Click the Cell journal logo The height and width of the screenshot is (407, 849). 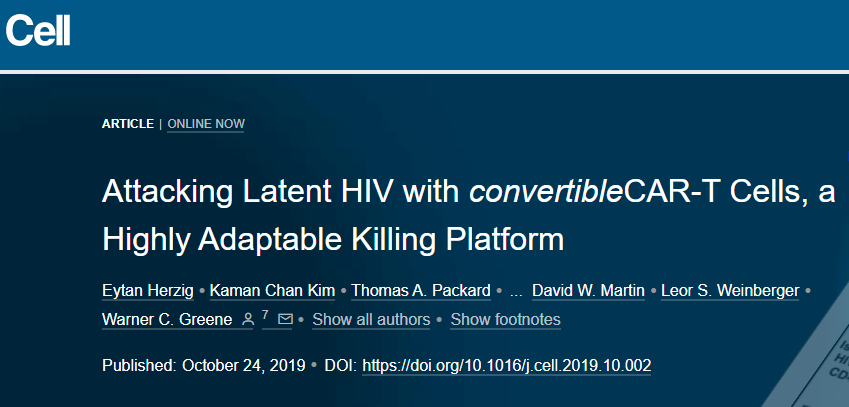38,31
